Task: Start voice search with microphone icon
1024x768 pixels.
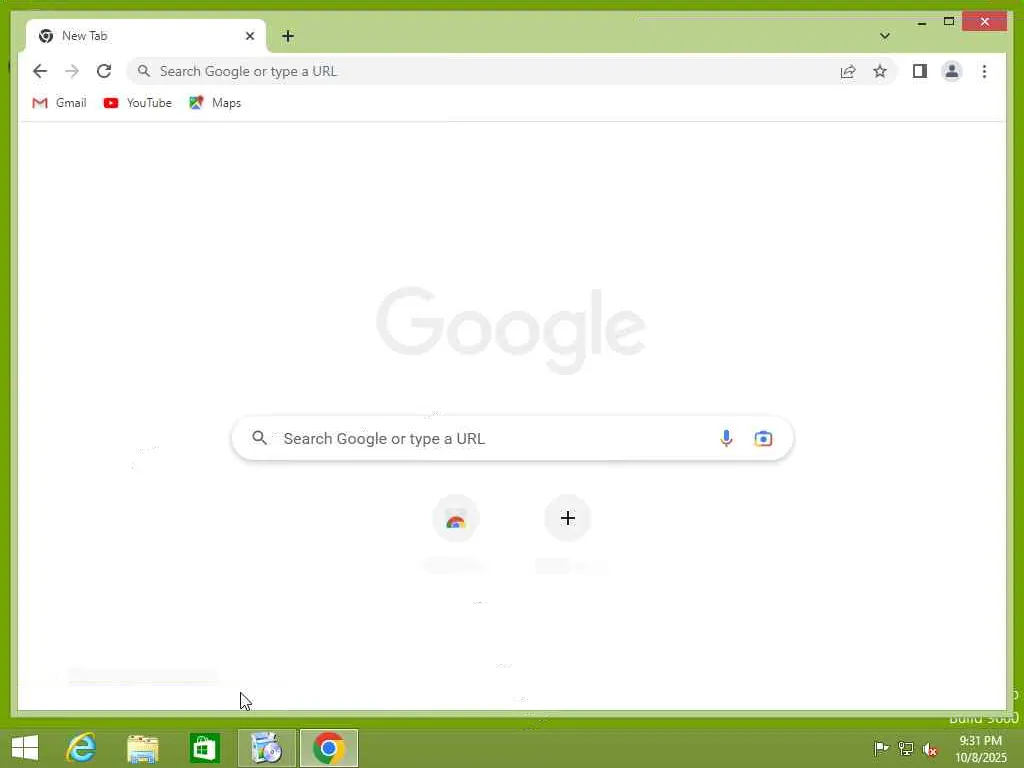Action: tap(726, 438)
